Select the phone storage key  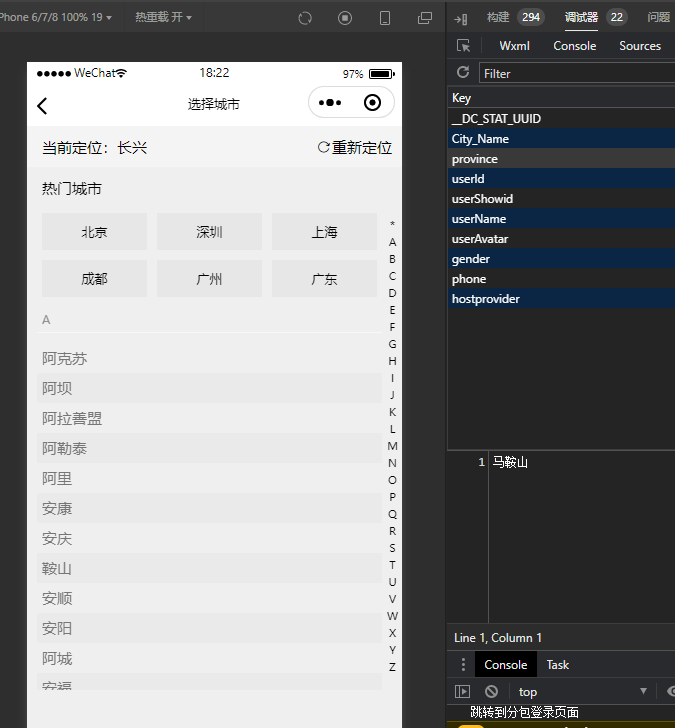pyautogui.click(x=561, y=278)
